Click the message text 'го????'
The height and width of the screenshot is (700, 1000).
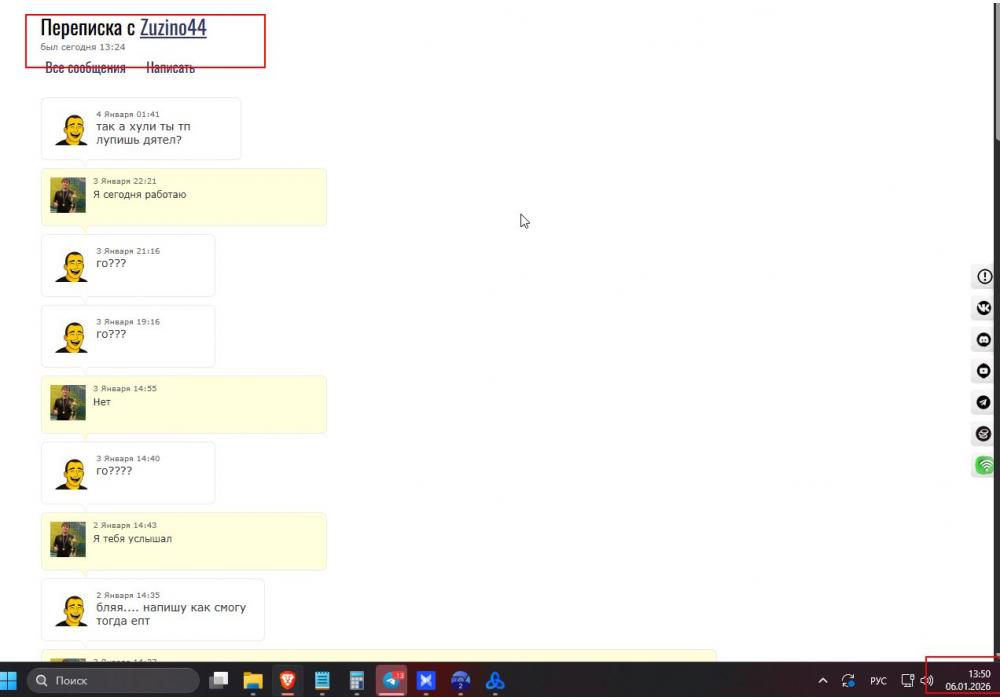click(x=114, y=471)
